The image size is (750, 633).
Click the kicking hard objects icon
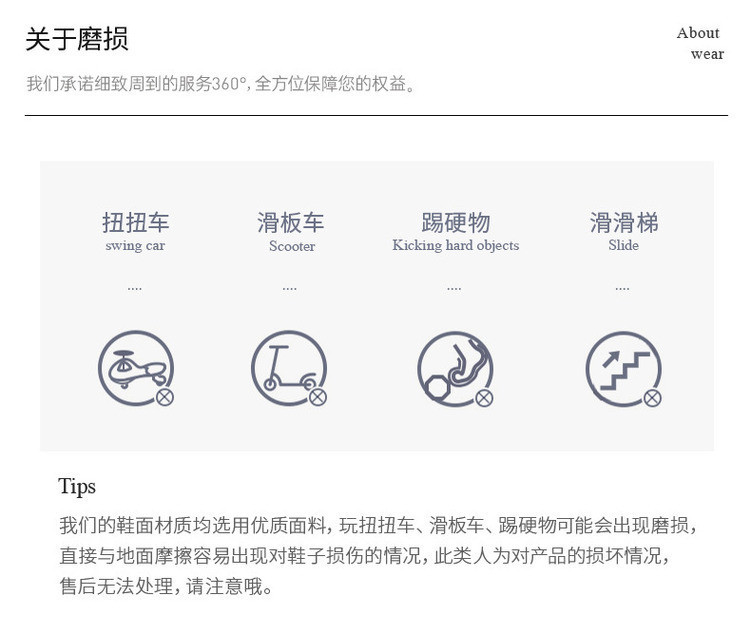(x=455, y=369)
